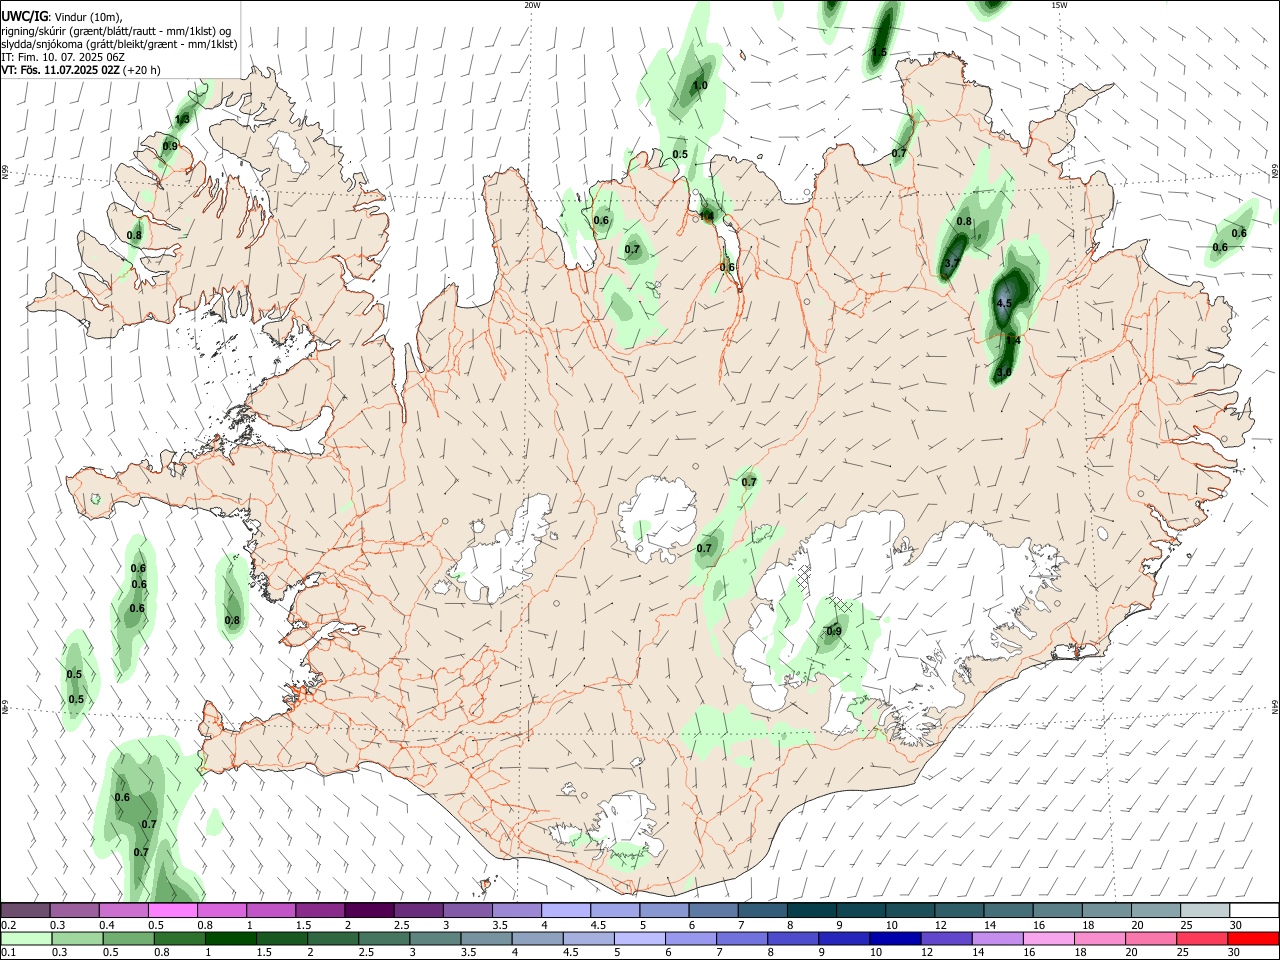This screenshot has height=960, width=1280.
Task: Click the bright pink snow swatch between 0.5 and 0.8
Action: tap(172, 910)
